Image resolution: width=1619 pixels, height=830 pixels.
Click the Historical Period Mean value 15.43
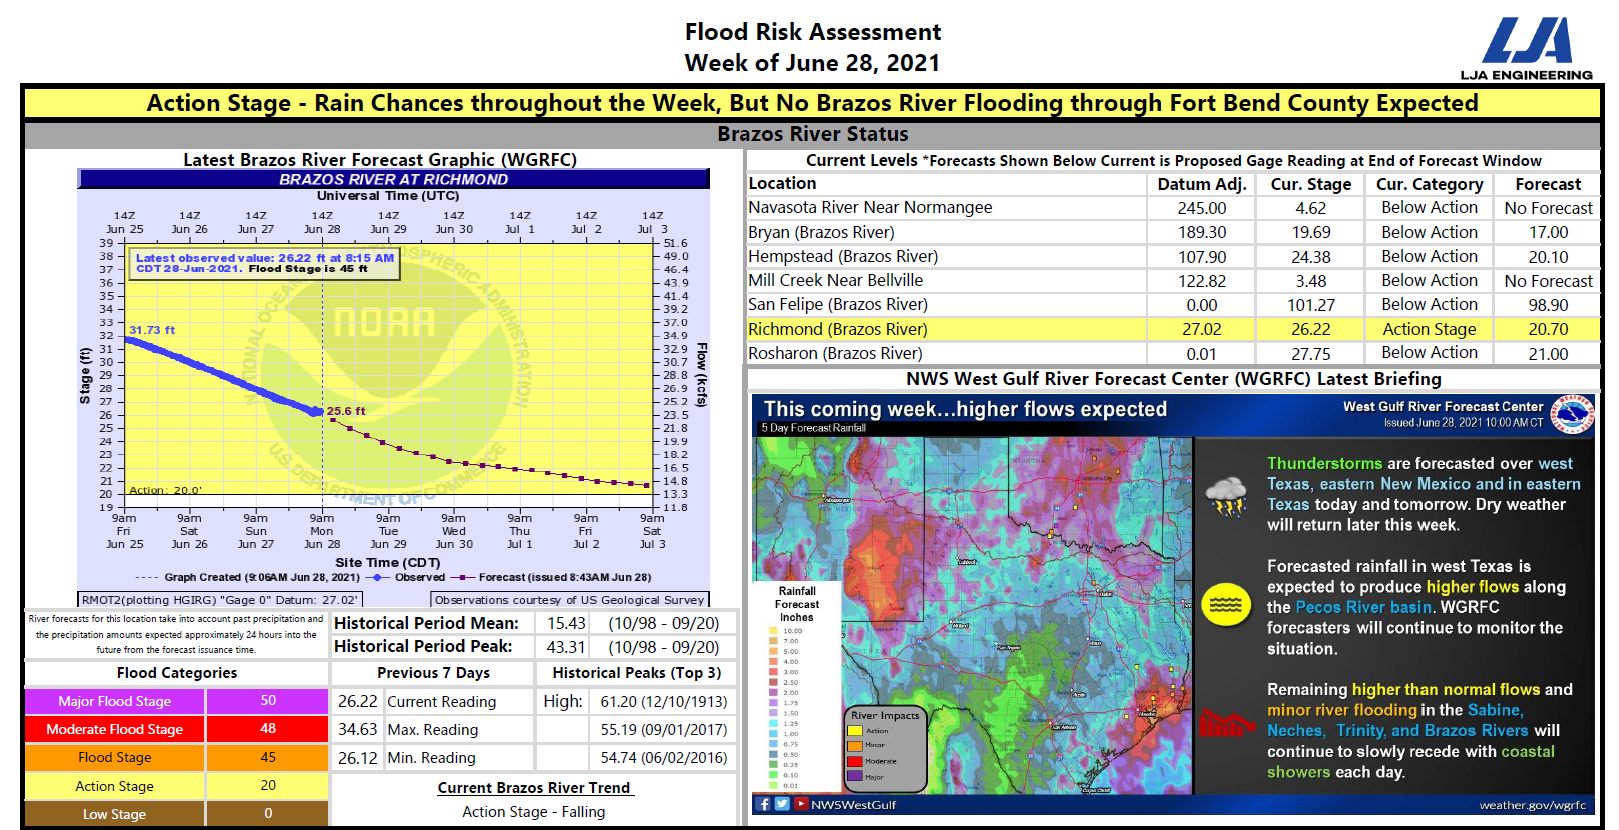click(566, 623)
